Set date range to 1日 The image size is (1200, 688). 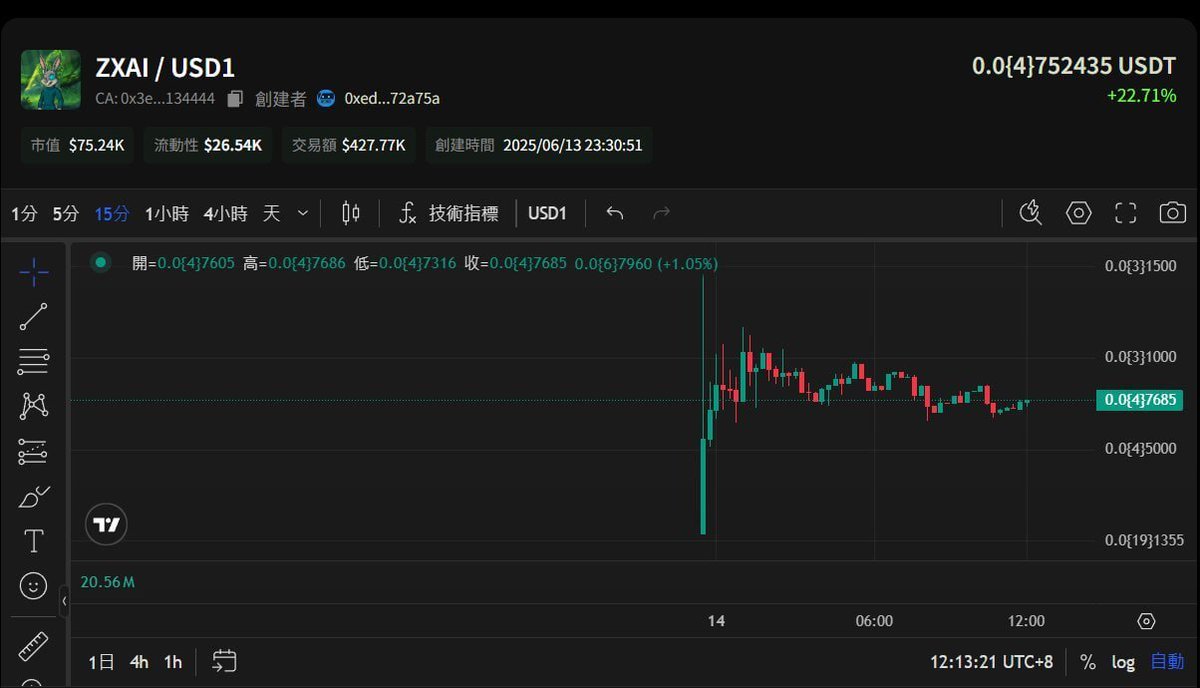tap(101, 662)
